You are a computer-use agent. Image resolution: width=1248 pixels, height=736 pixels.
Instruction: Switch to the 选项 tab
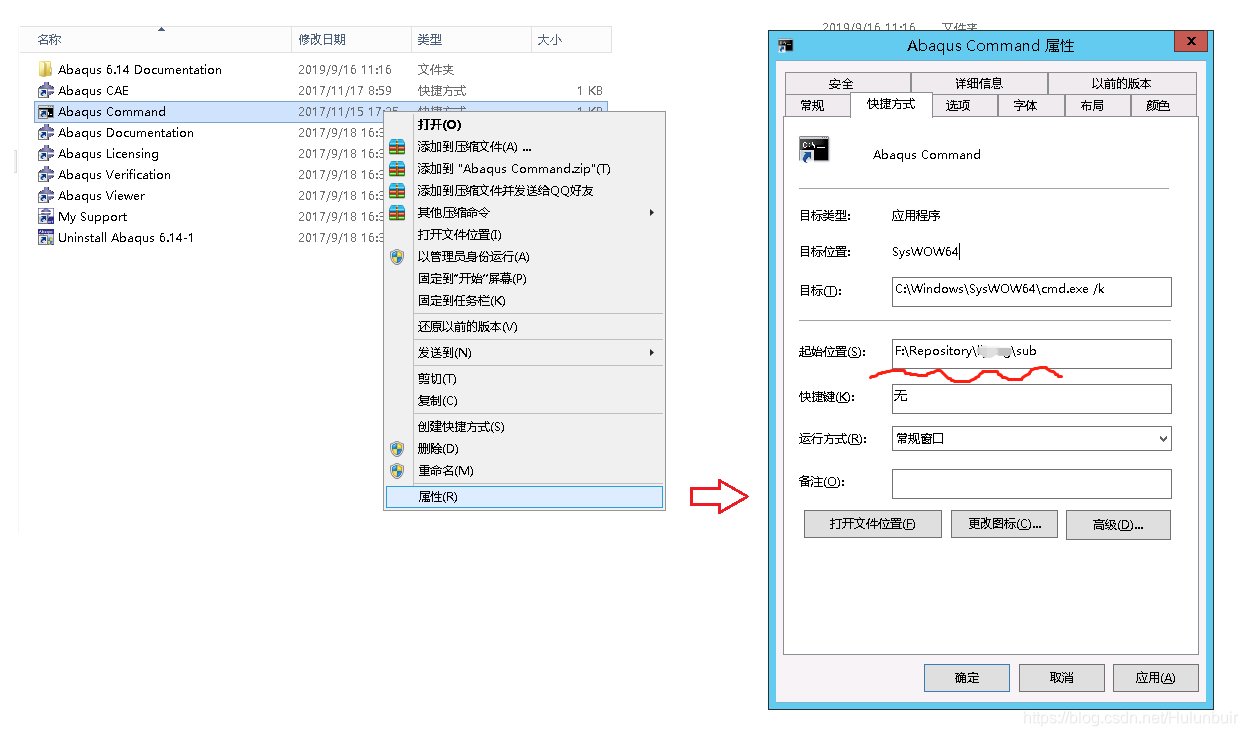(965, 105)
